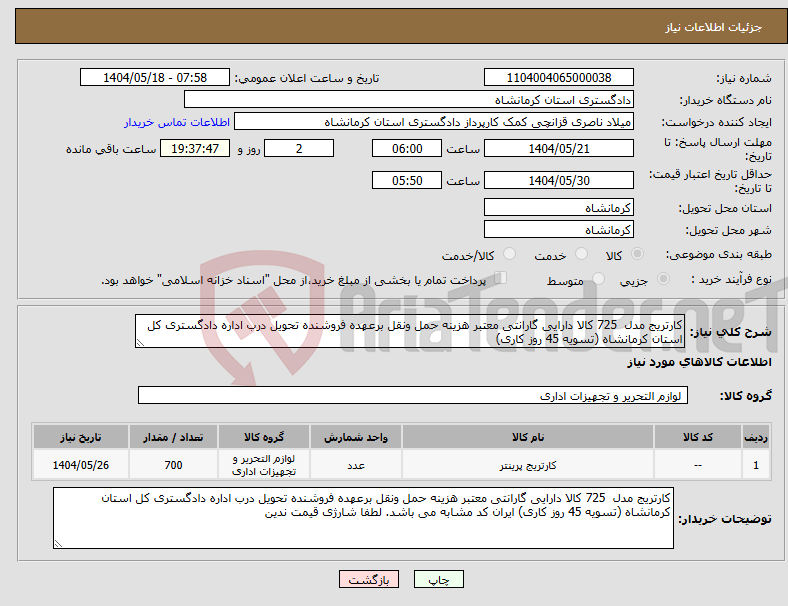Click the نام کالا column header
Screen dimensions: 788x606
pos(528,437)
